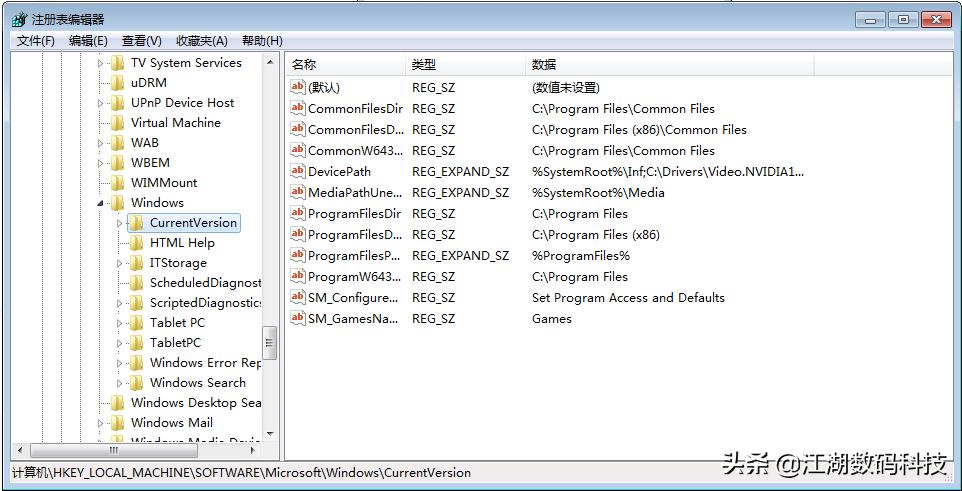Click the folder icon beside ScheduledDiagnostics
The image size is (962, 491).
[x=136, y=283]
